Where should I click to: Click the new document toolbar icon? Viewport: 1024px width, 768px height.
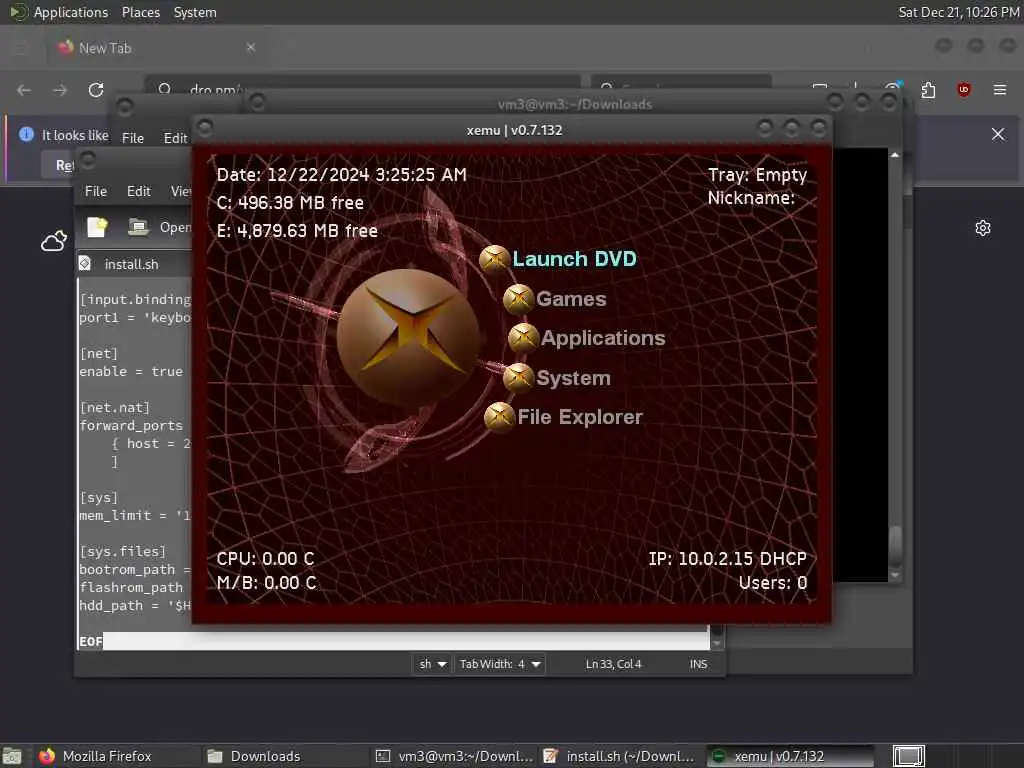97,227
